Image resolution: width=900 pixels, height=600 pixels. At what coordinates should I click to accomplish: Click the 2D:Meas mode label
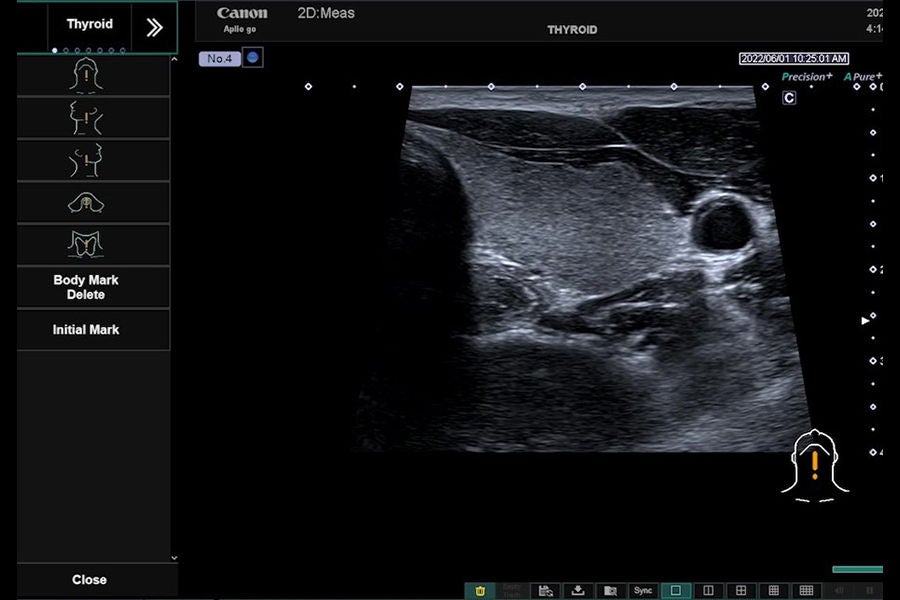tap(326, 13)
